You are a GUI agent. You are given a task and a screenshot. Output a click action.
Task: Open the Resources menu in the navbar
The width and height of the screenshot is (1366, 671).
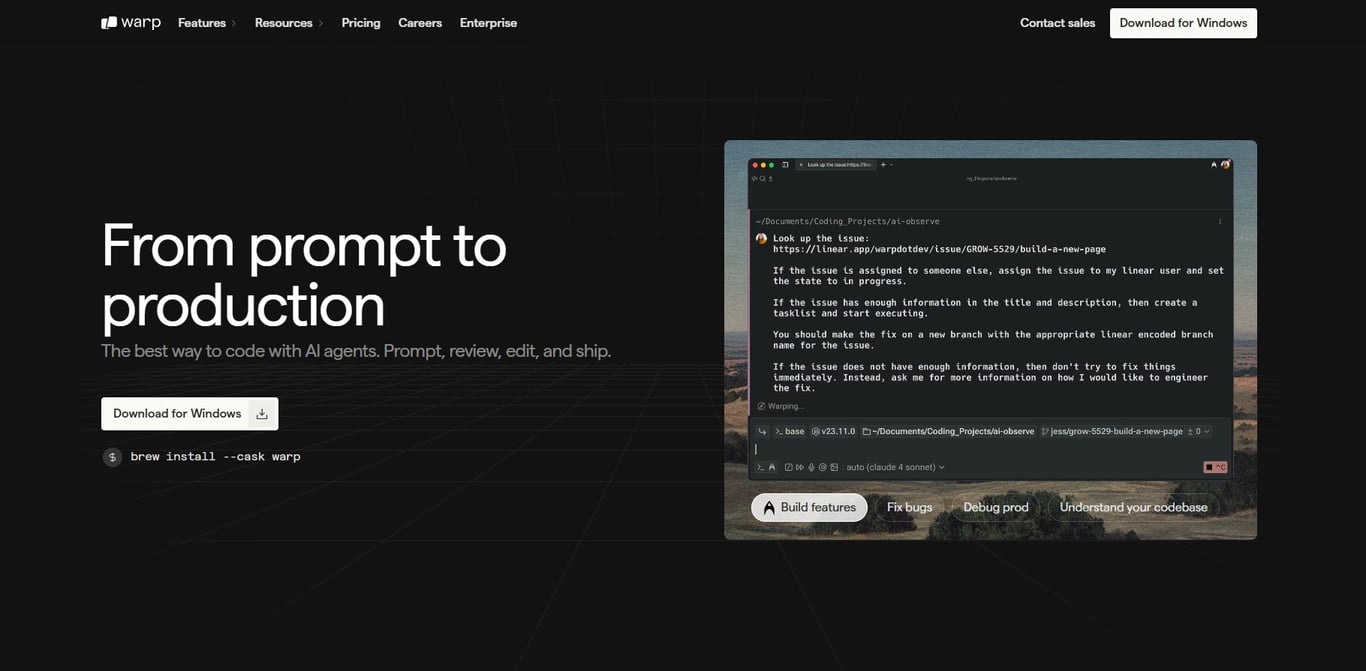[x=289, y=22]
